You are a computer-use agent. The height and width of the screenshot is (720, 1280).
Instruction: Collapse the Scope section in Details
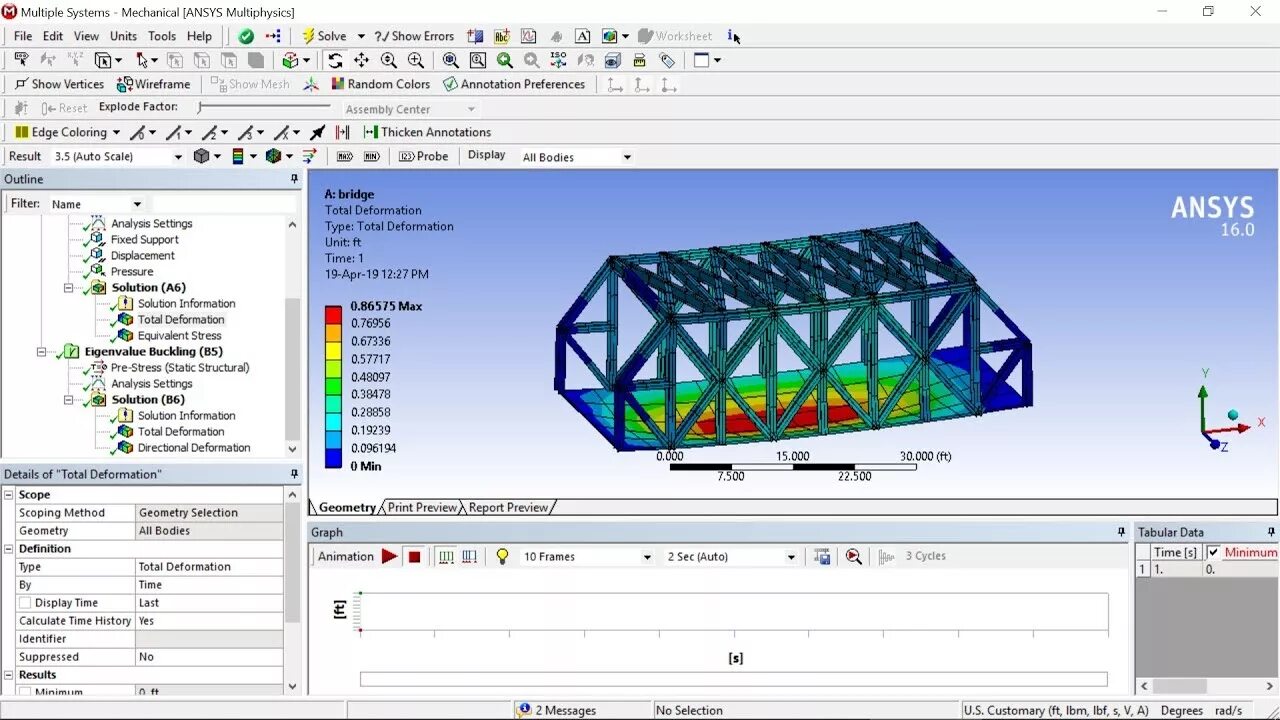pyautogui.click(x=8, y=495)
